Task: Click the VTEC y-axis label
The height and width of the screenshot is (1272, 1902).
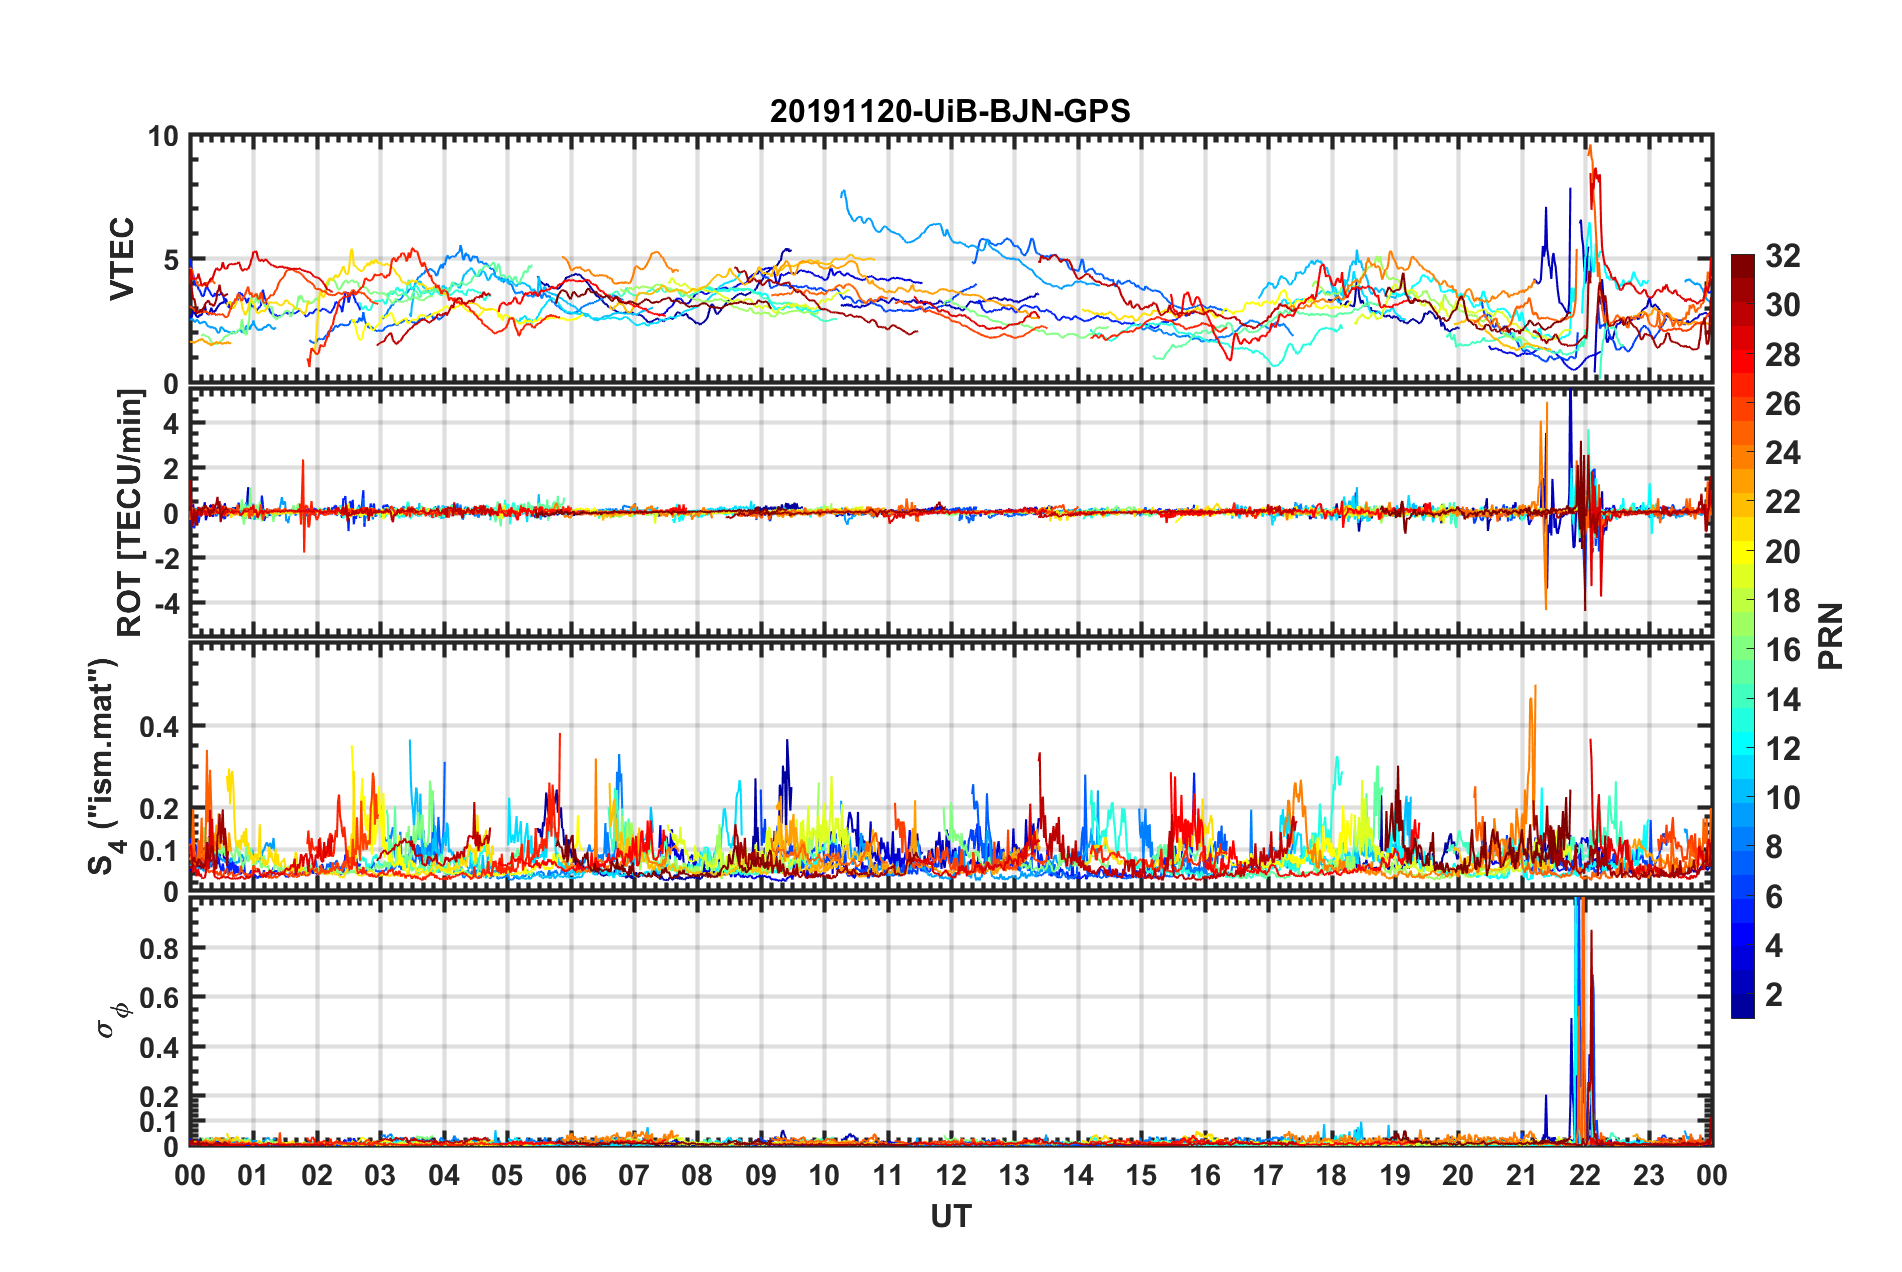Action: [122, 259]
